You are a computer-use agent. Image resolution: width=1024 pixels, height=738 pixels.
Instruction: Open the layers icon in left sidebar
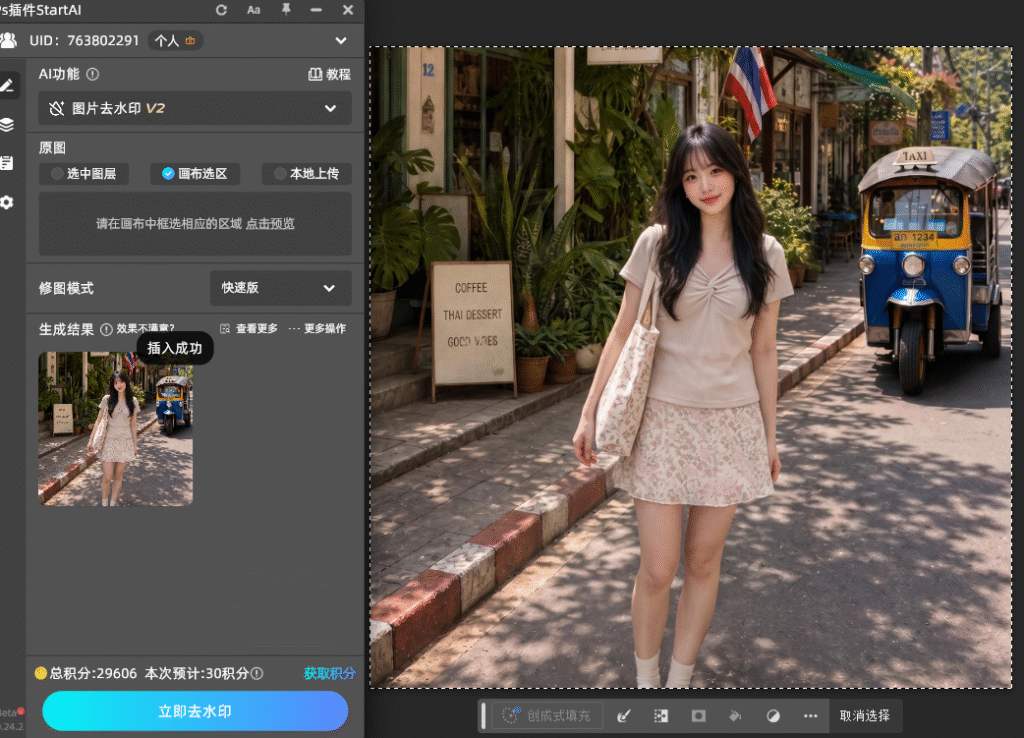pos(7,124)
